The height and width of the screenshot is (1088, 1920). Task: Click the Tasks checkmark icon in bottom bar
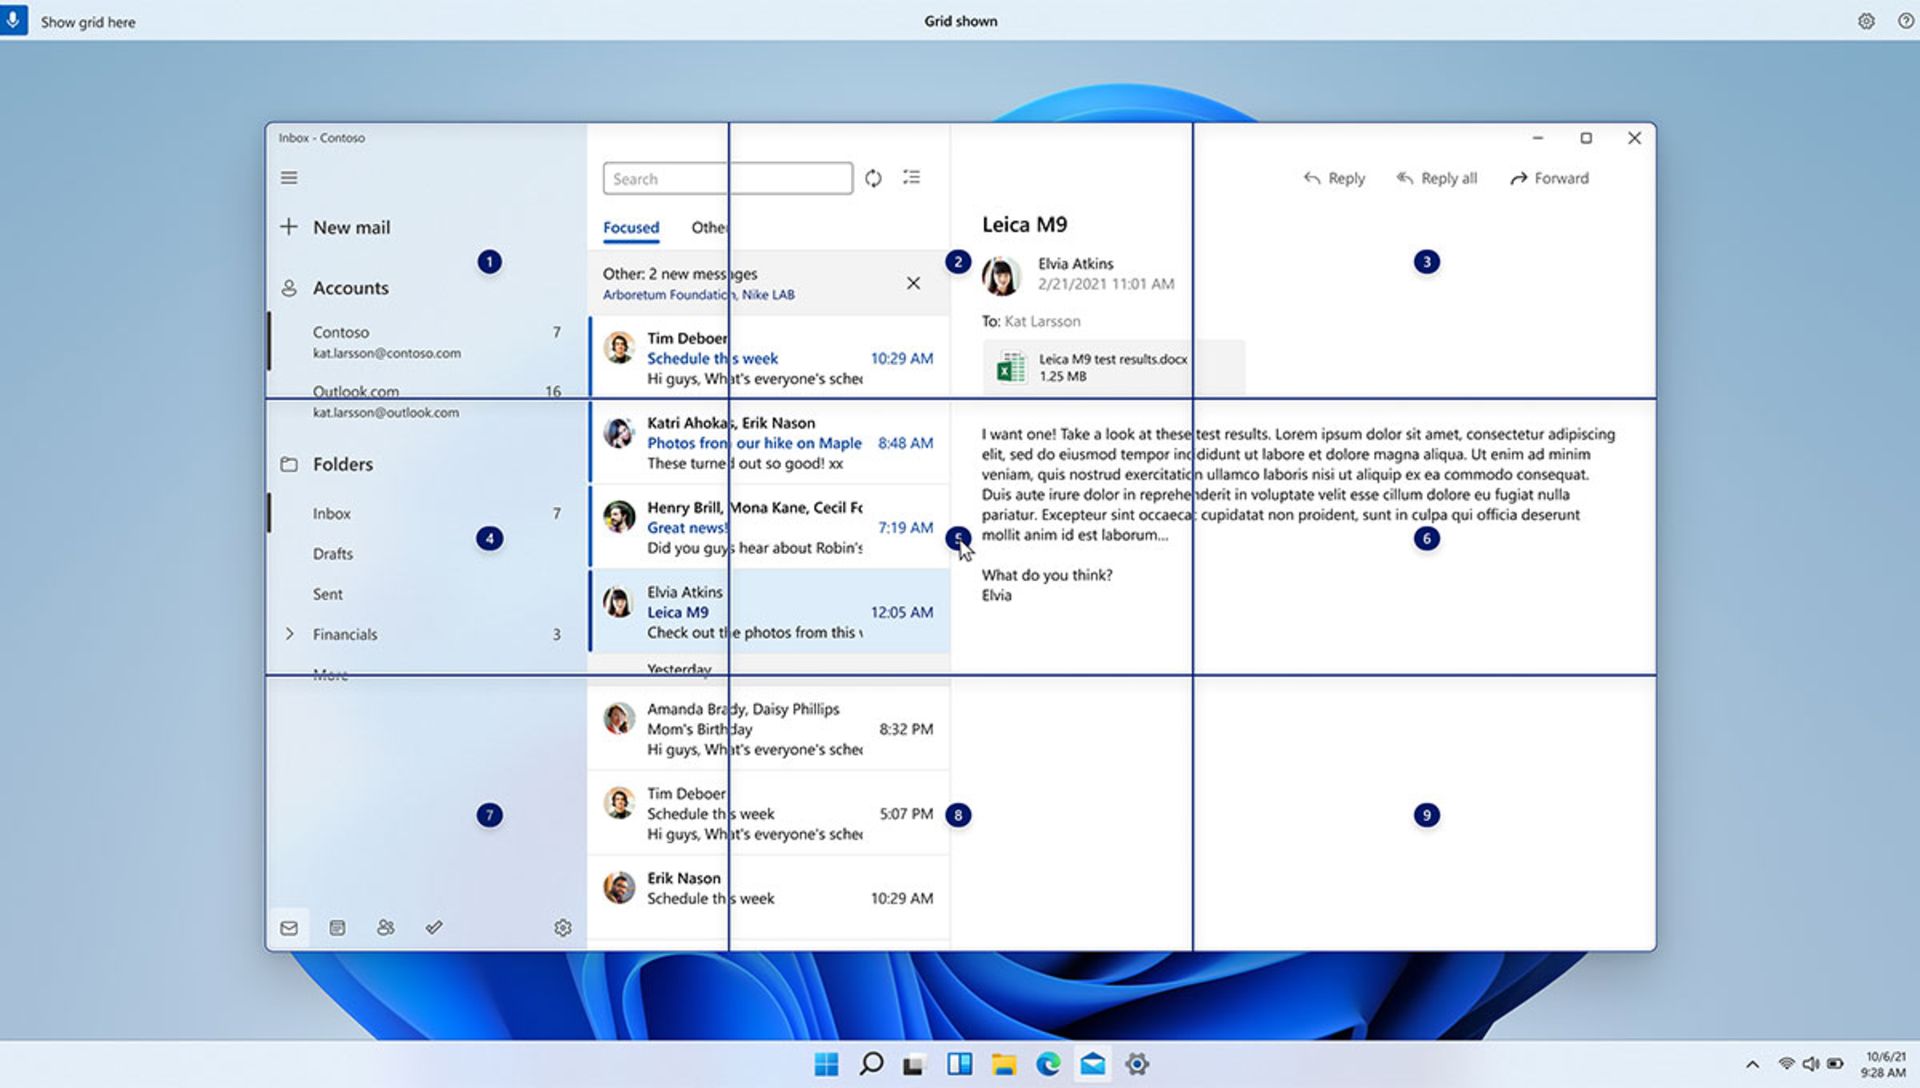tap(434, 927)
